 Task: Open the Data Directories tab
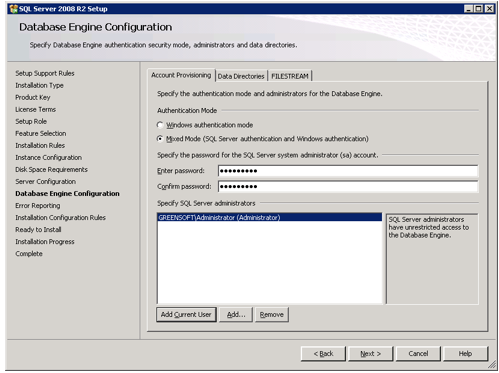pos(241,76)
